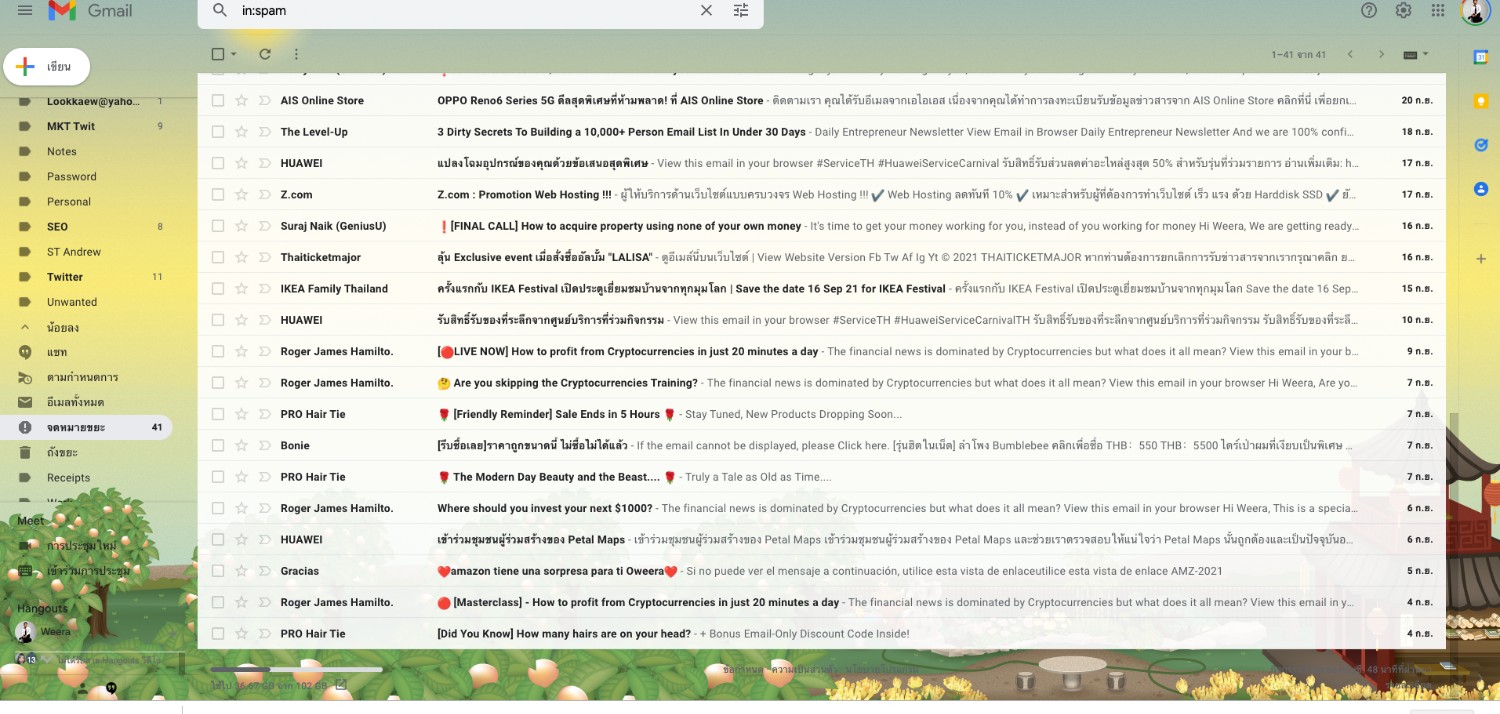Open Weera Hangouts contact

click(x=56, y=632)
